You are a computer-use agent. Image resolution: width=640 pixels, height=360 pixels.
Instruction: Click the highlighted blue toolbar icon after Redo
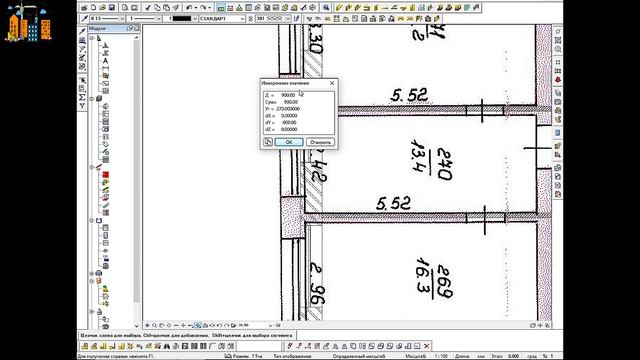(x=221, y=7)
